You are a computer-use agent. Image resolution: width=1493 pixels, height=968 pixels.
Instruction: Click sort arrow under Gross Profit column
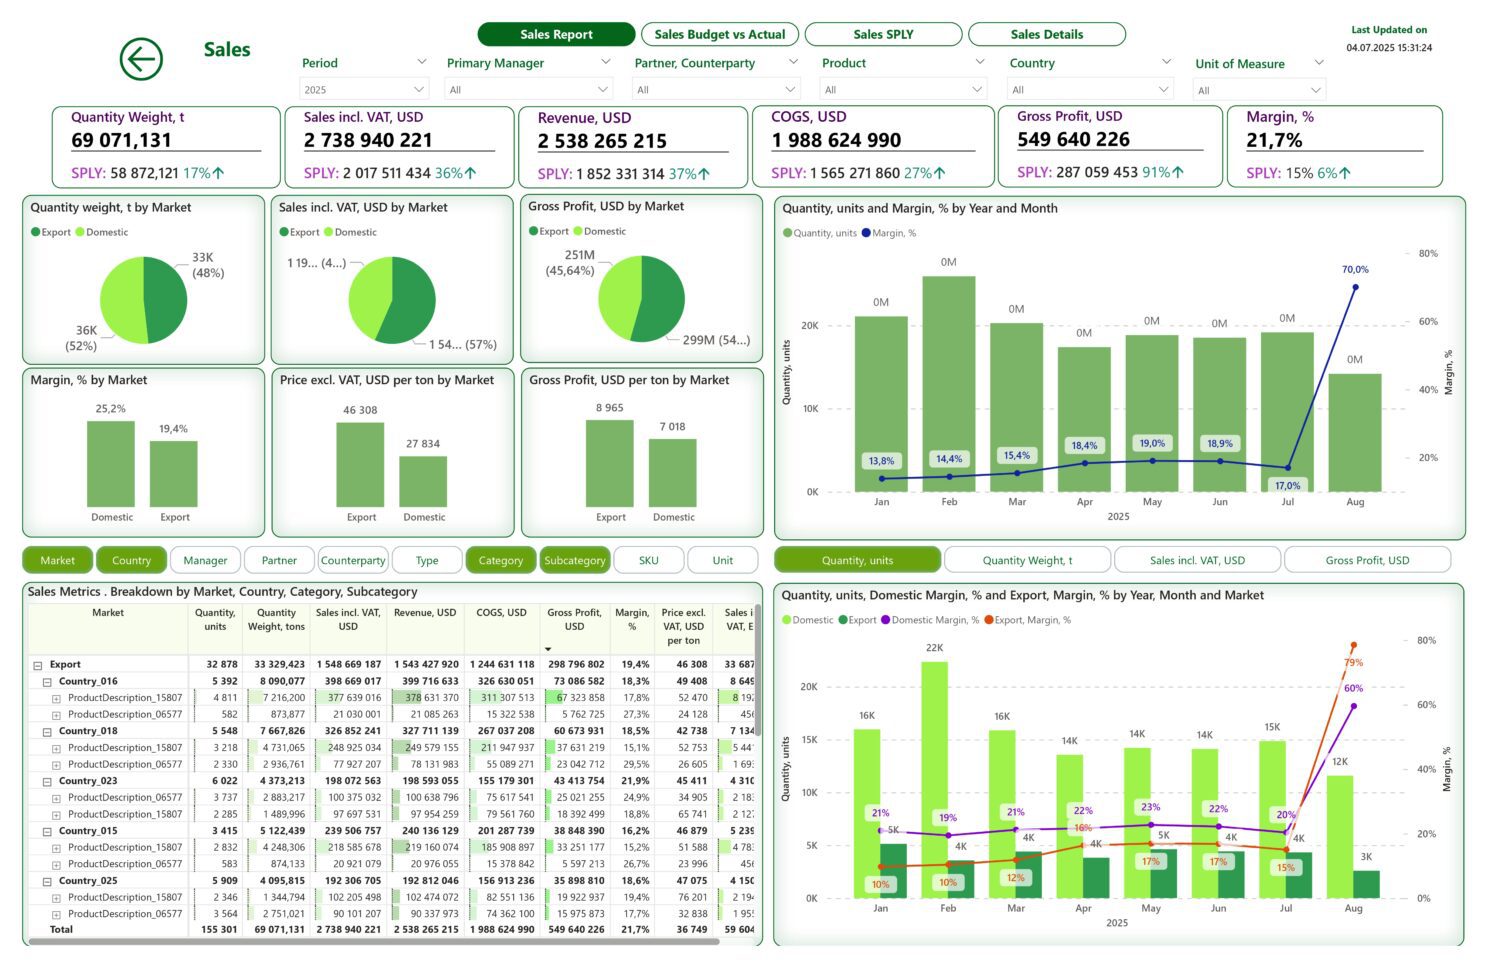pyautogui.click(x=548, y=649)
